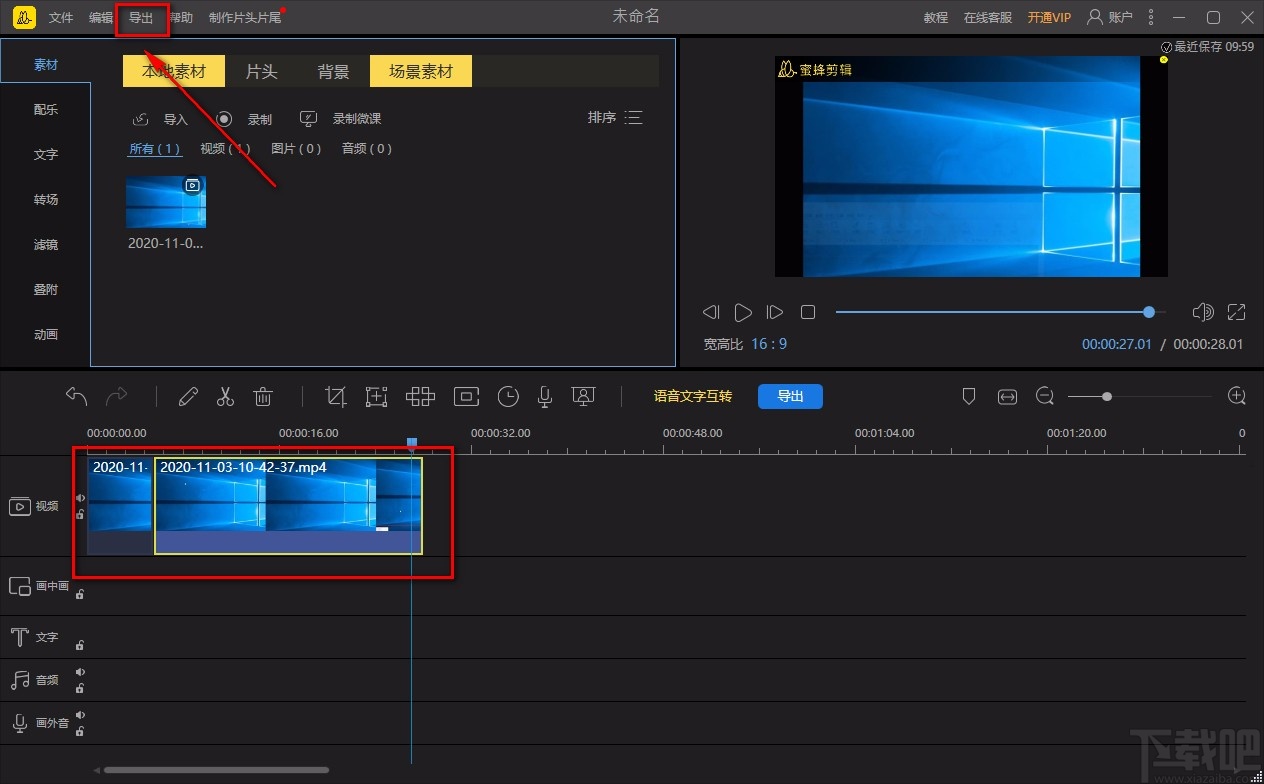Mute the 视频 track speaker icon
Screen dimensions: 1264x784
(x=80, y=498)
